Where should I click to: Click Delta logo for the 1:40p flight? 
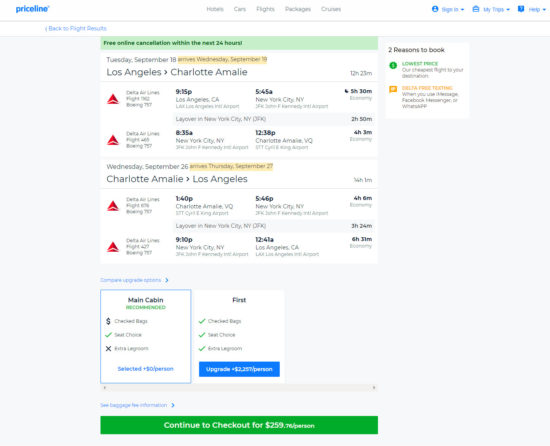point(113,206)
